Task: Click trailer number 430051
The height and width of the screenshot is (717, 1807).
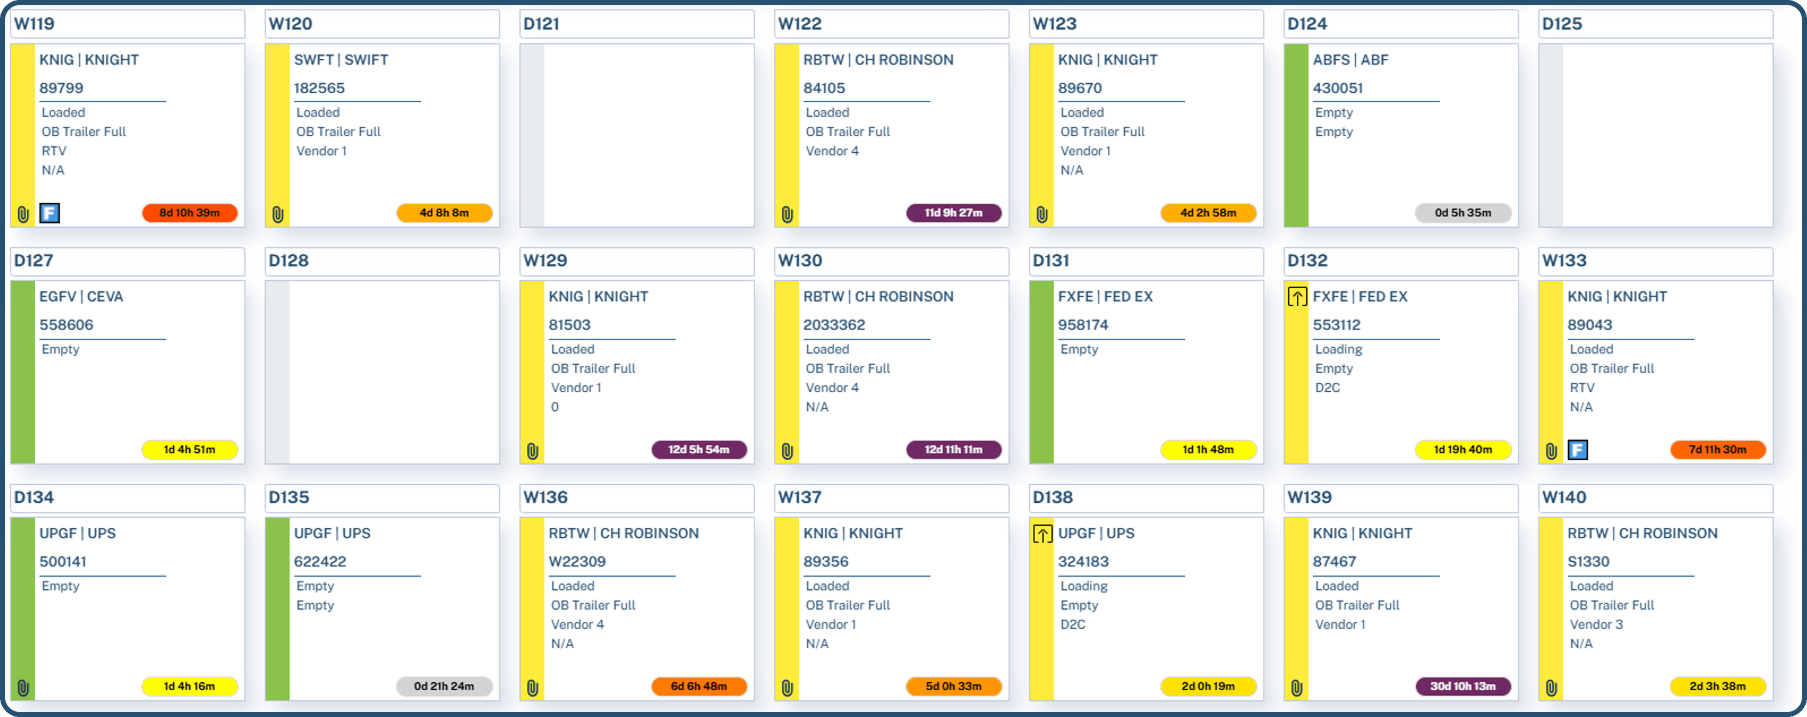Action: (x=1338, y=88)
